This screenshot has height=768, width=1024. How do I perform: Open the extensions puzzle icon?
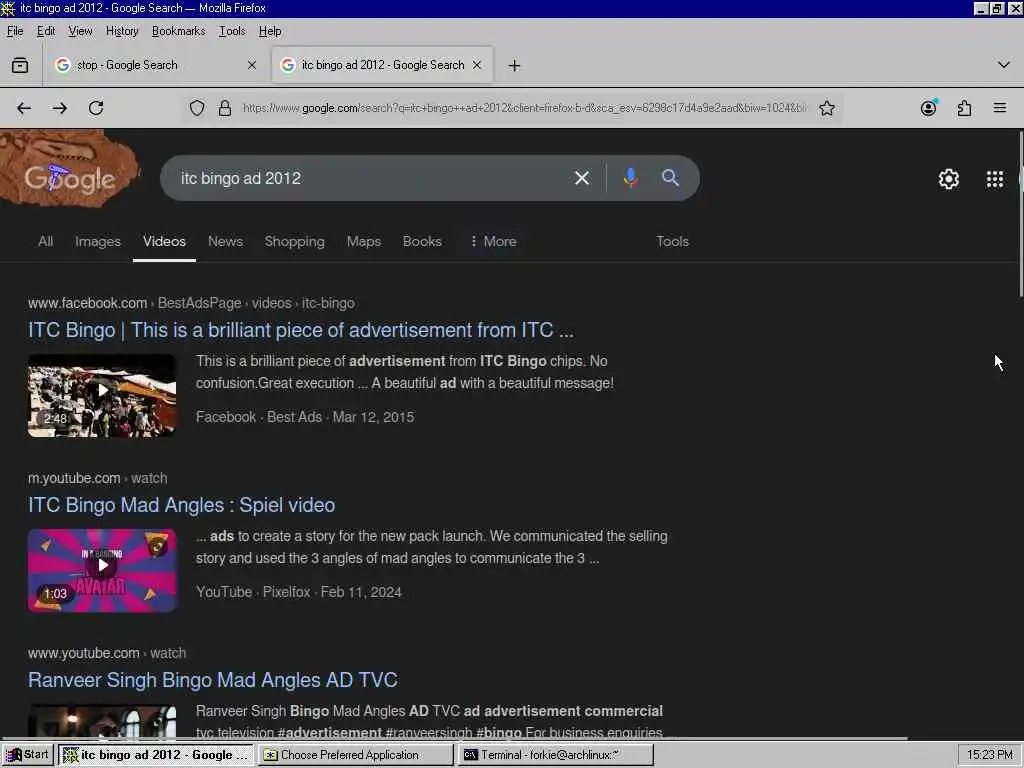(965, 108)
